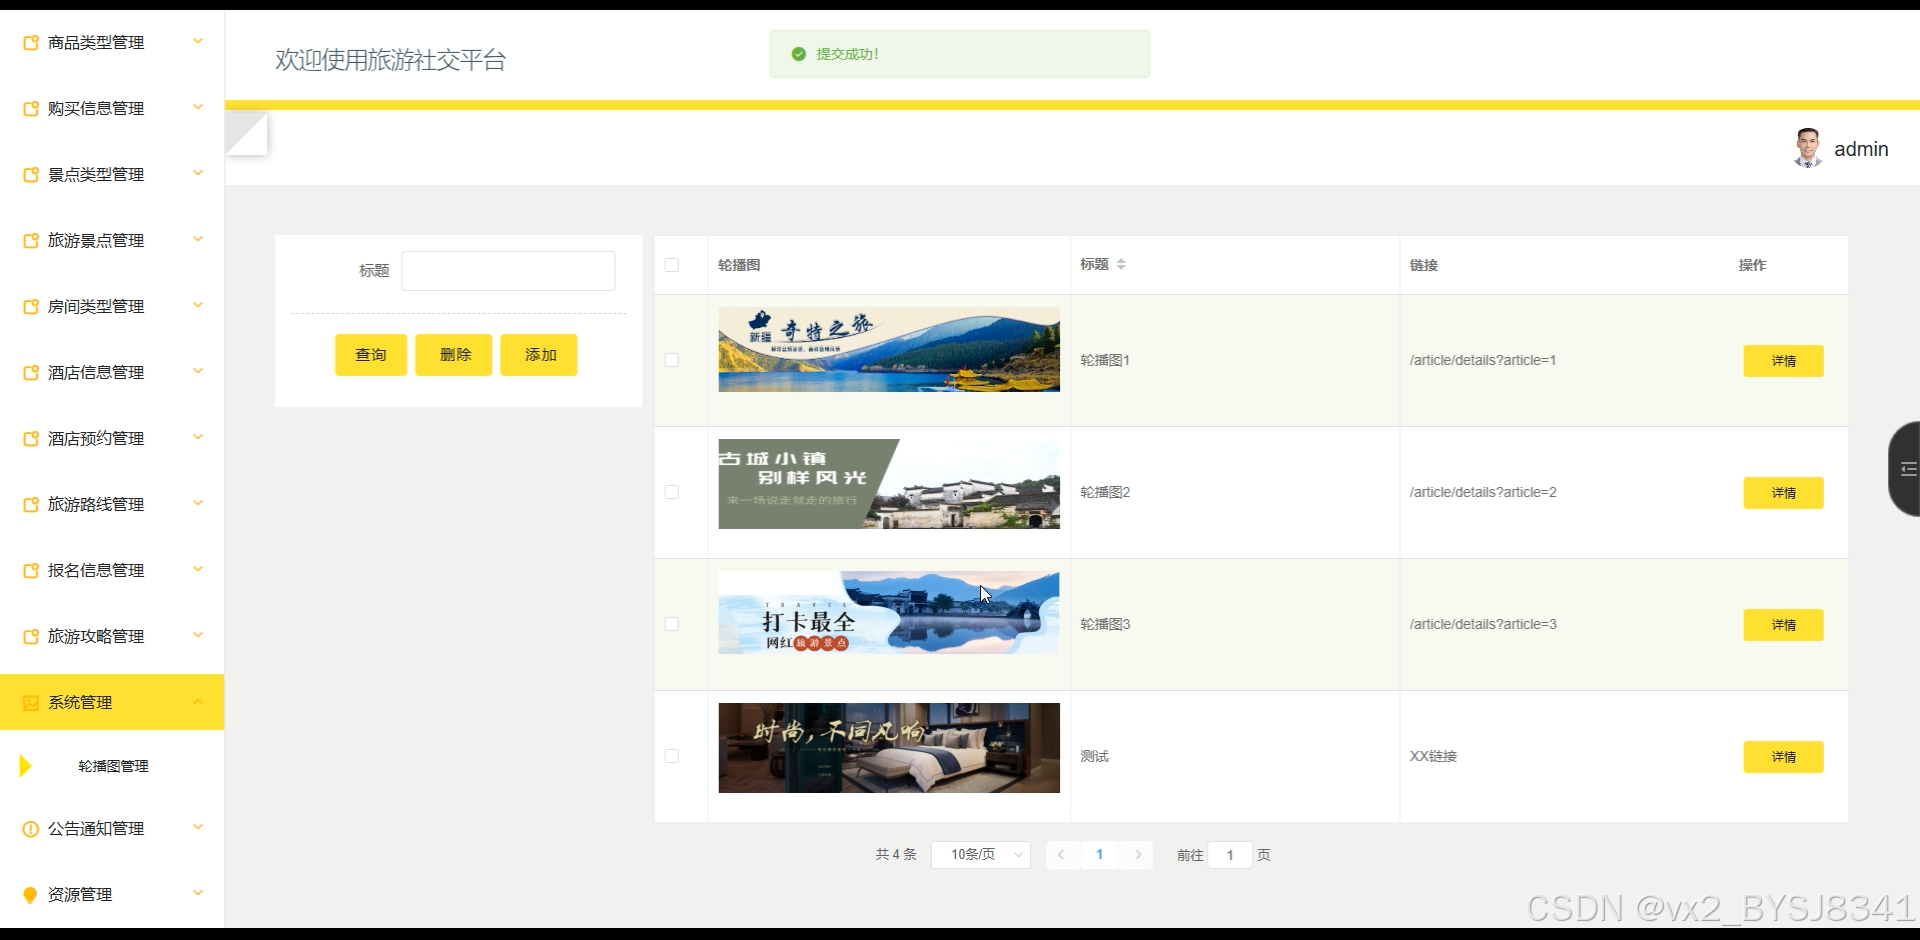Open the 10条/页 page size dropdown
The width and height of the screenshot is (1920, 940).
pos(980,855)
